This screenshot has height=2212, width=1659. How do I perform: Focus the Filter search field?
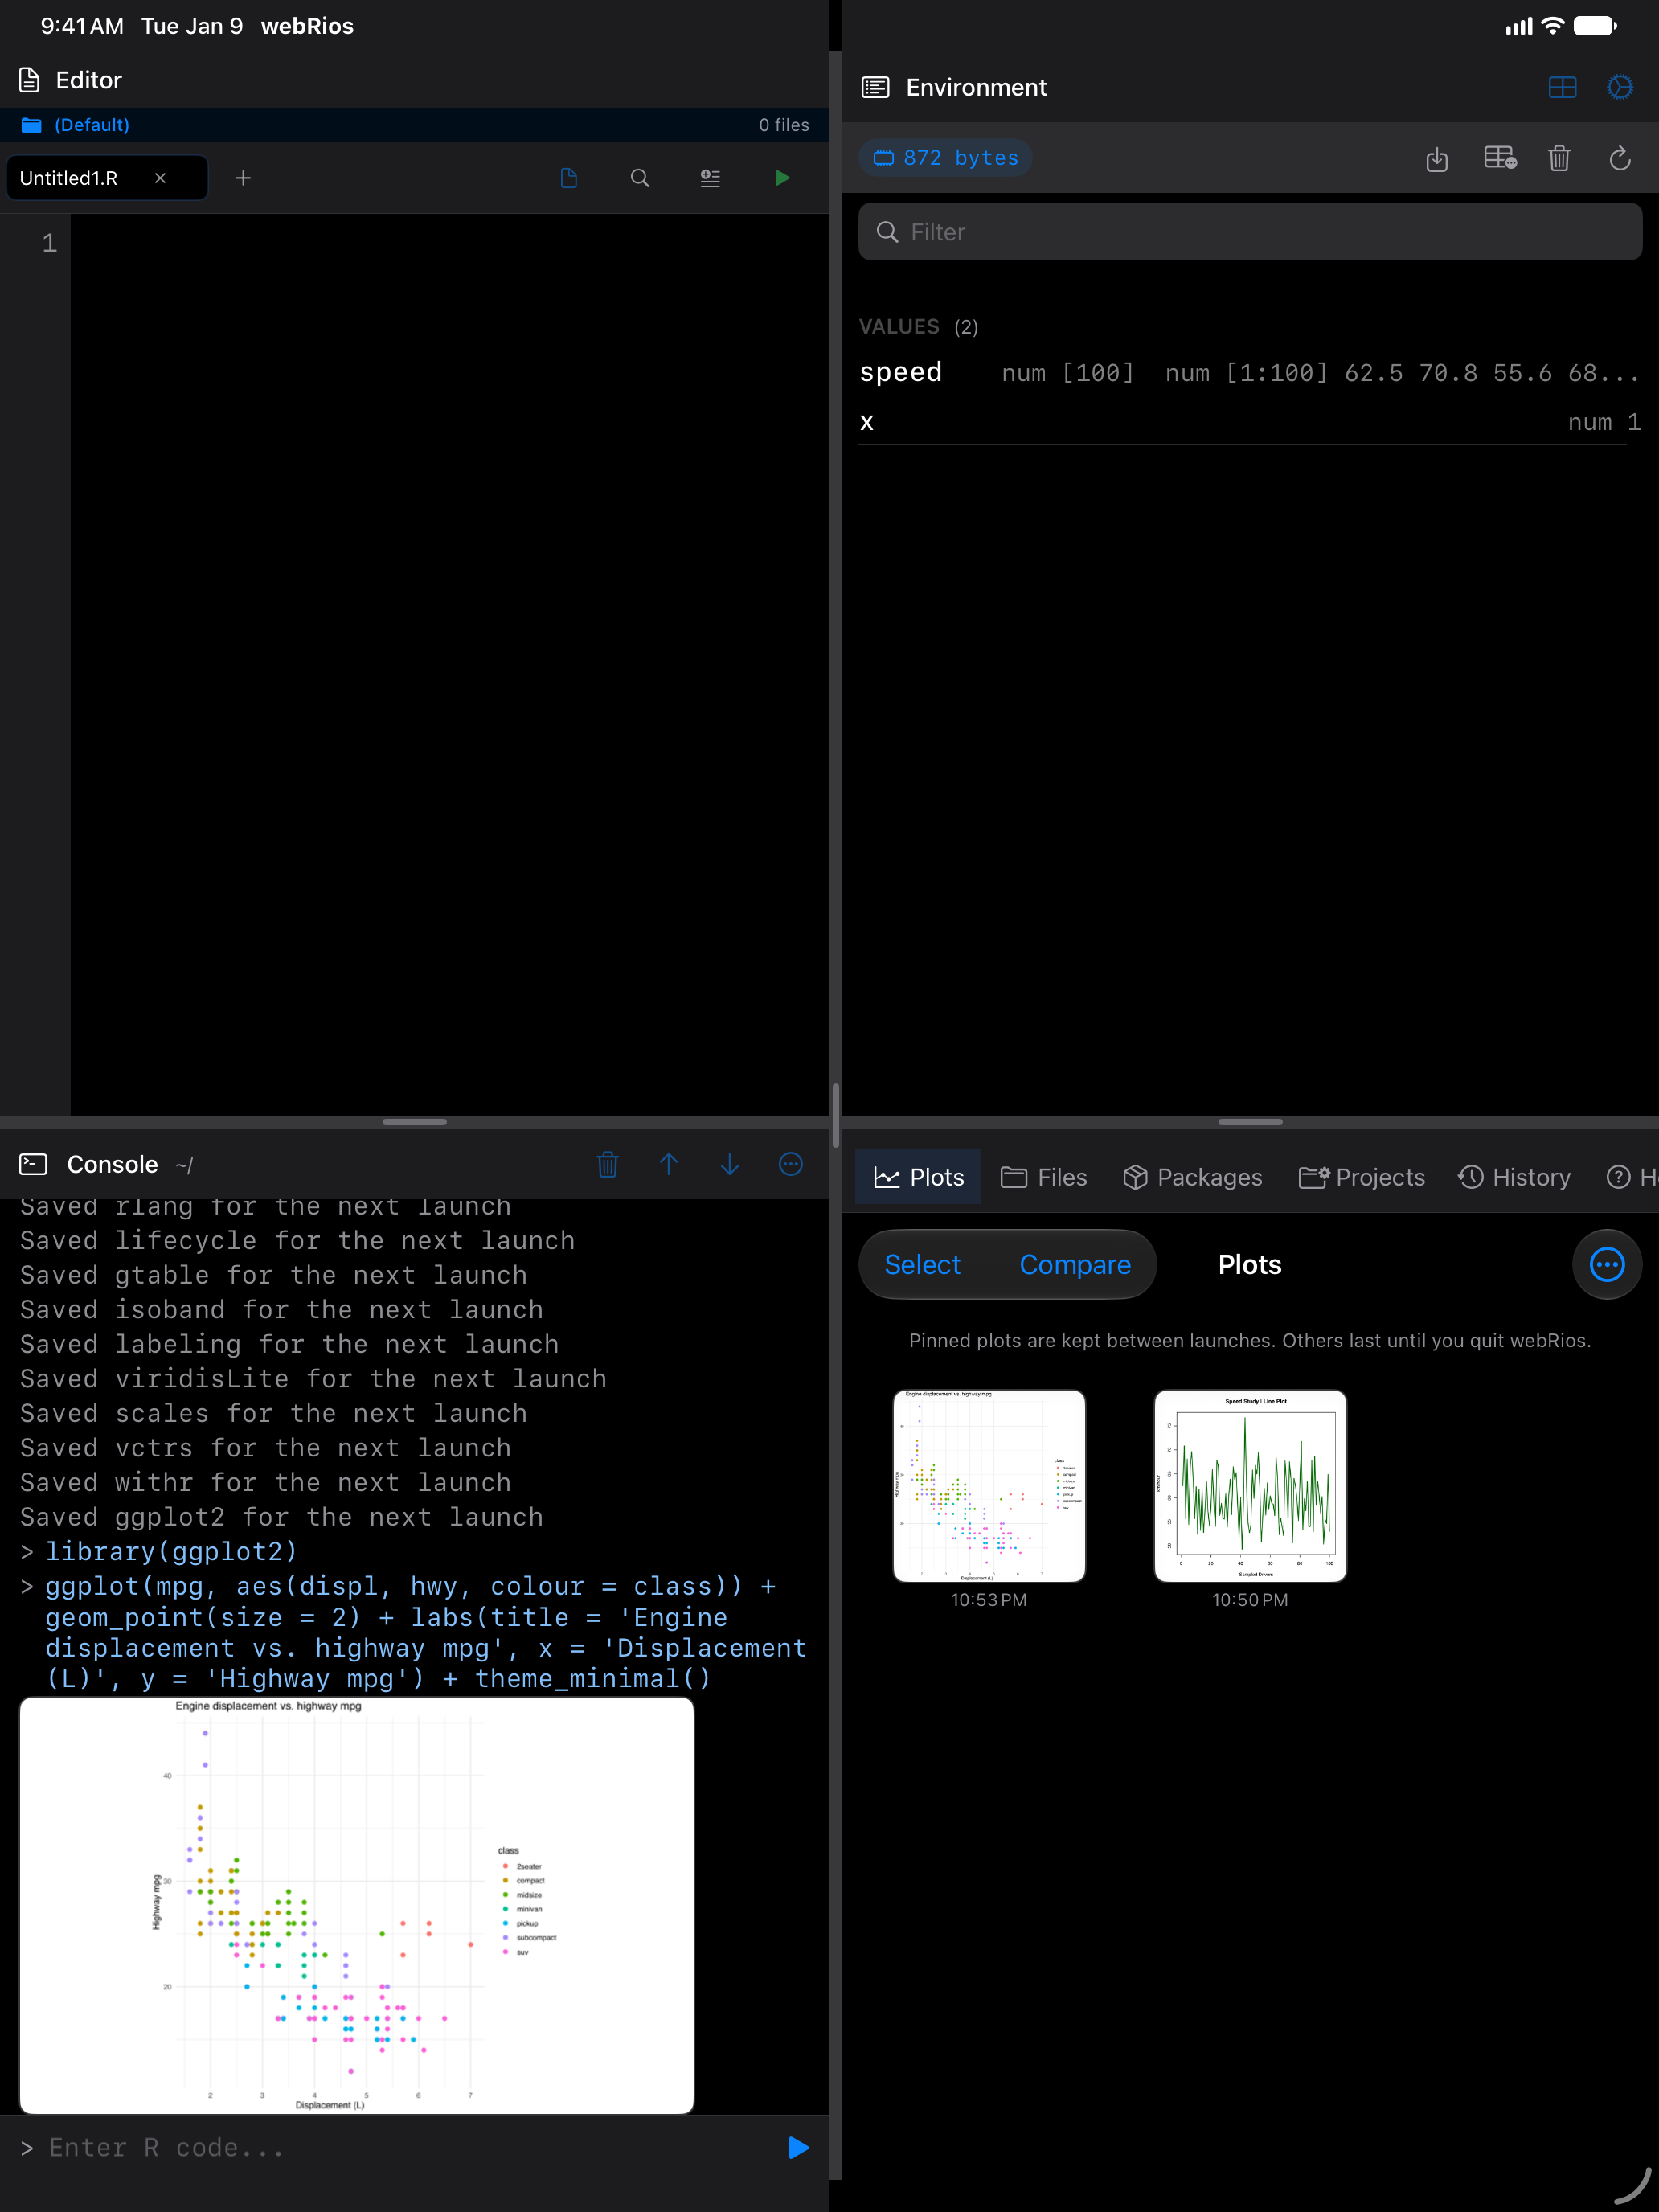[x=1250, y=232]
